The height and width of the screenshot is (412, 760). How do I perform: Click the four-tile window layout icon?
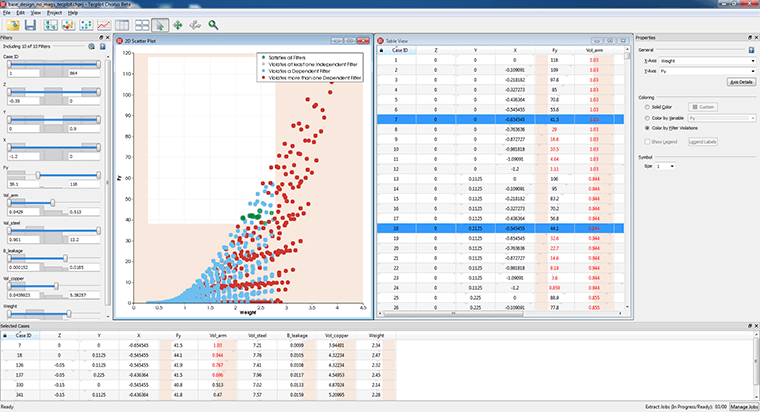pyautogui.click(x=142, y=25)
